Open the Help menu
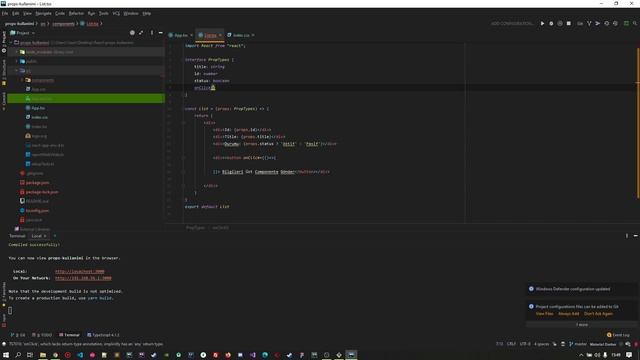This screenshot has width=640, height=360. tap(147, 13)
